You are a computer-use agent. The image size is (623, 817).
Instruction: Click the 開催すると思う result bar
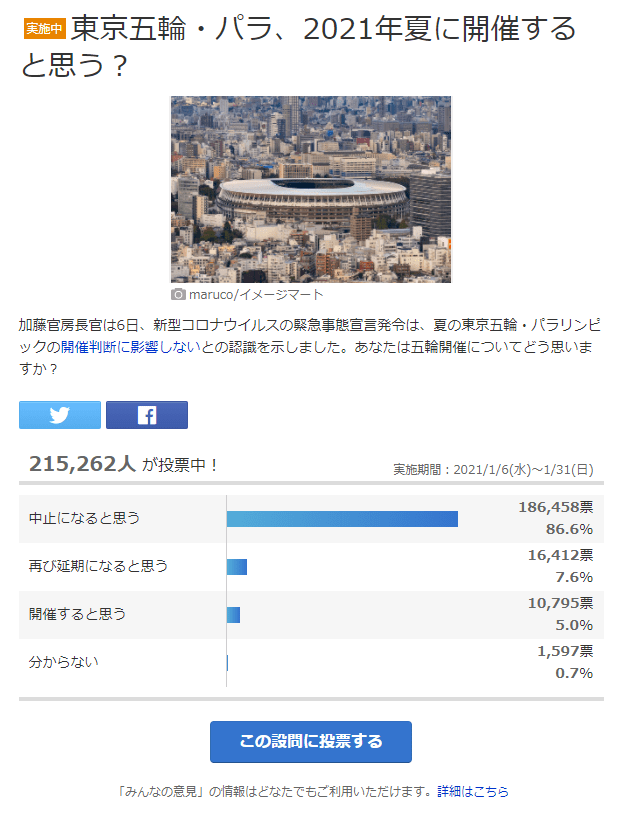click(233, 615)
